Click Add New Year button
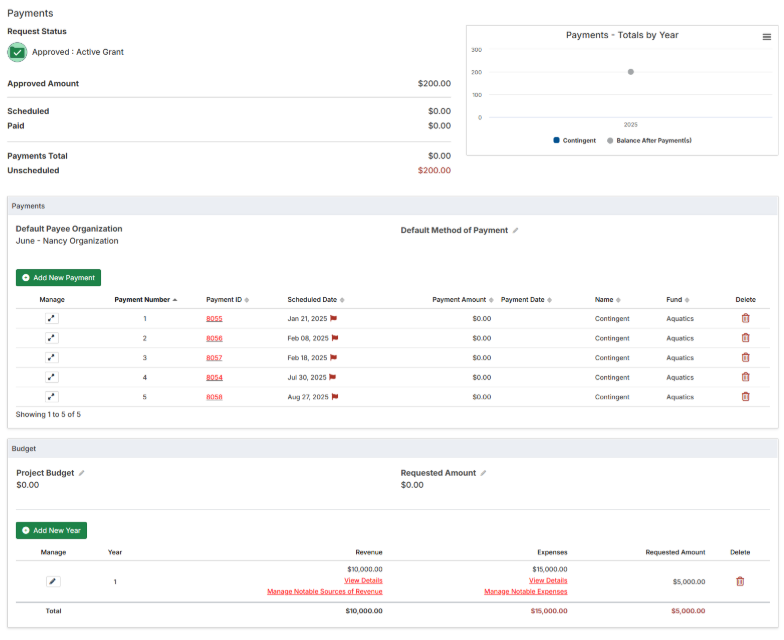This screenshot has width=784, height=640. pyautogui.click(x=51, y=530)
